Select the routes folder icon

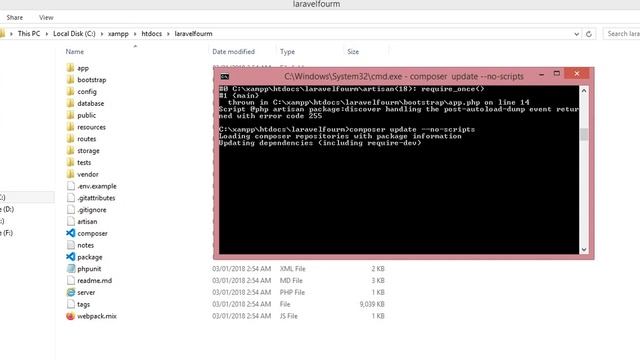coord(70,139)
